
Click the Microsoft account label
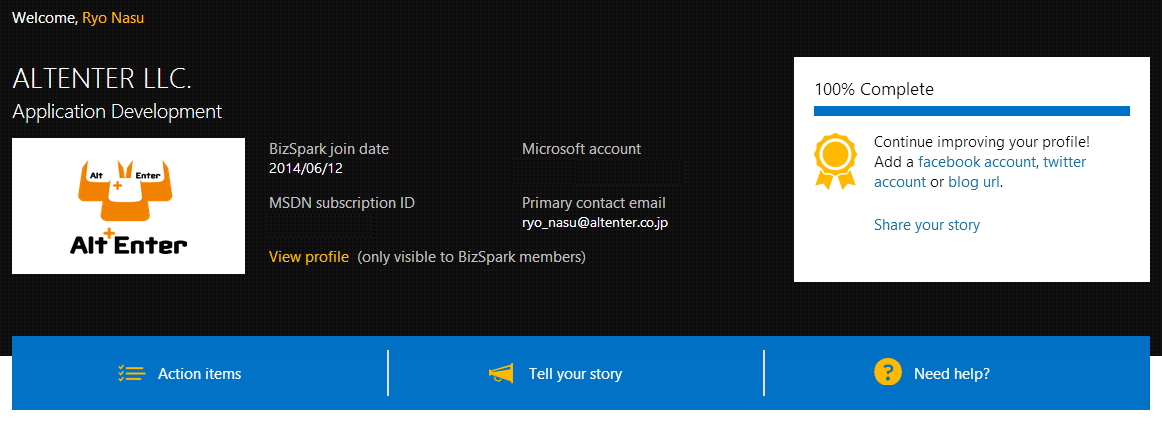pyautogui.click(x=581, y=149)
